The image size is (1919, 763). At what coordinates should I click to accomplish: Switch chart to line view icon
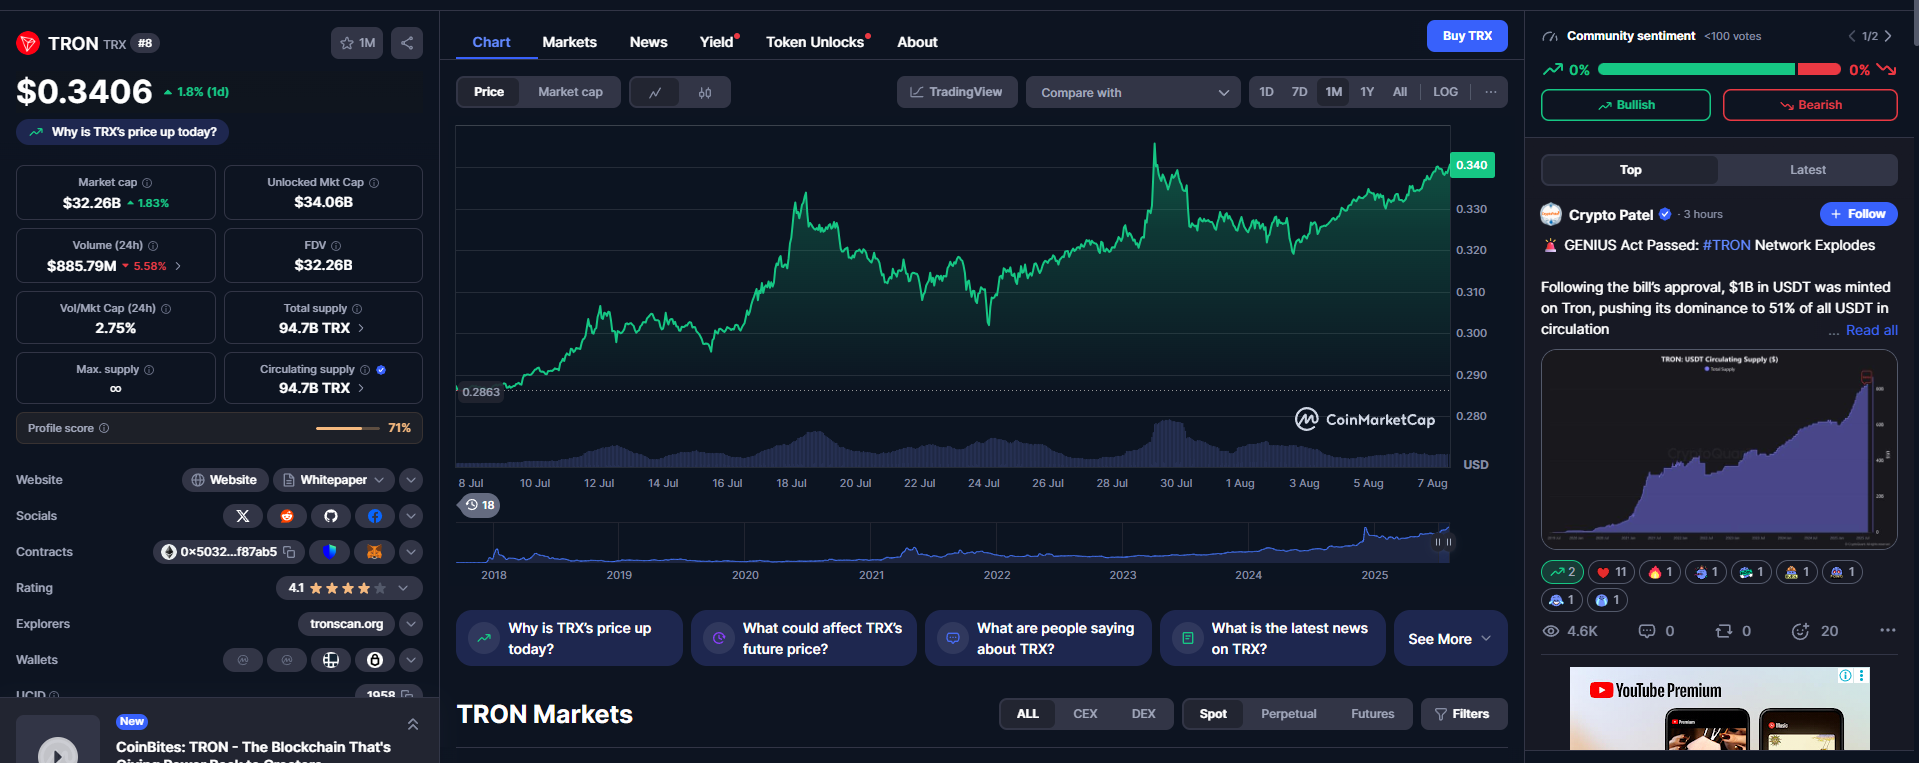tap(655, 92)
